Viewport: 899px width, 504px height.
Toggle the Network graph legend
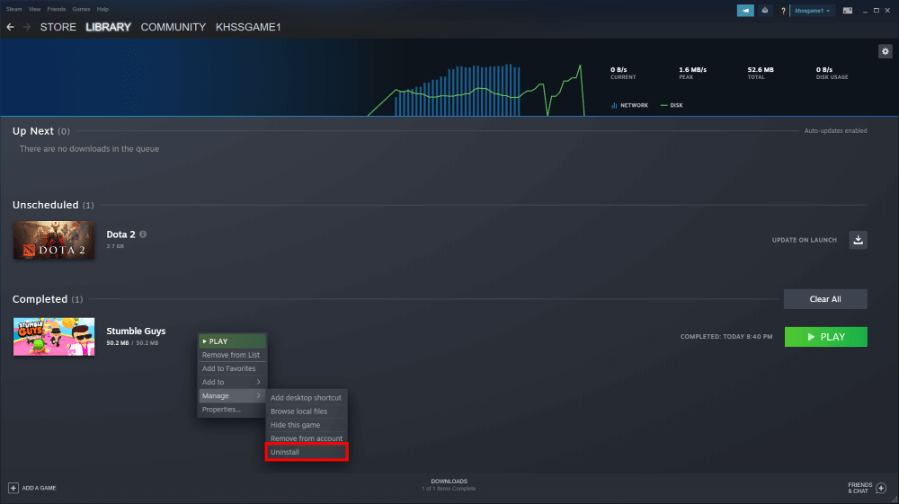[630, 106]
